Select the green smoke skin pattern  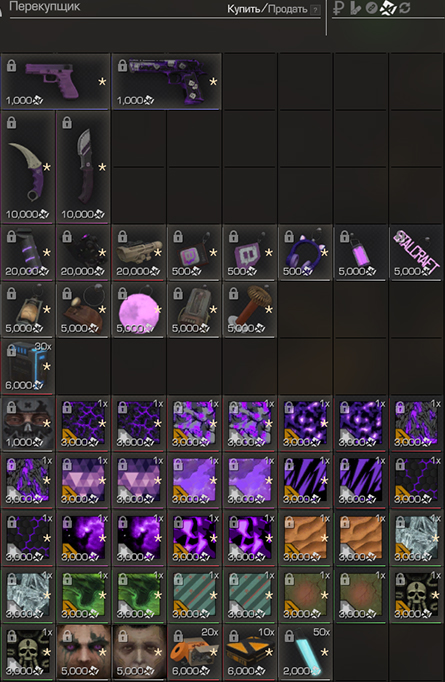click(83, 595)
